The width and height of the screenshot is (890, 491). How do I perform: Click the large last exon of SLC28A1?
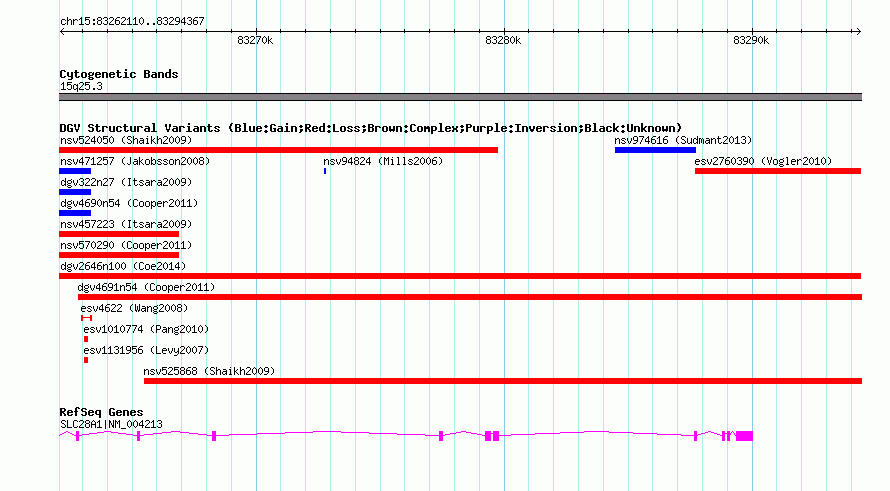744,436
